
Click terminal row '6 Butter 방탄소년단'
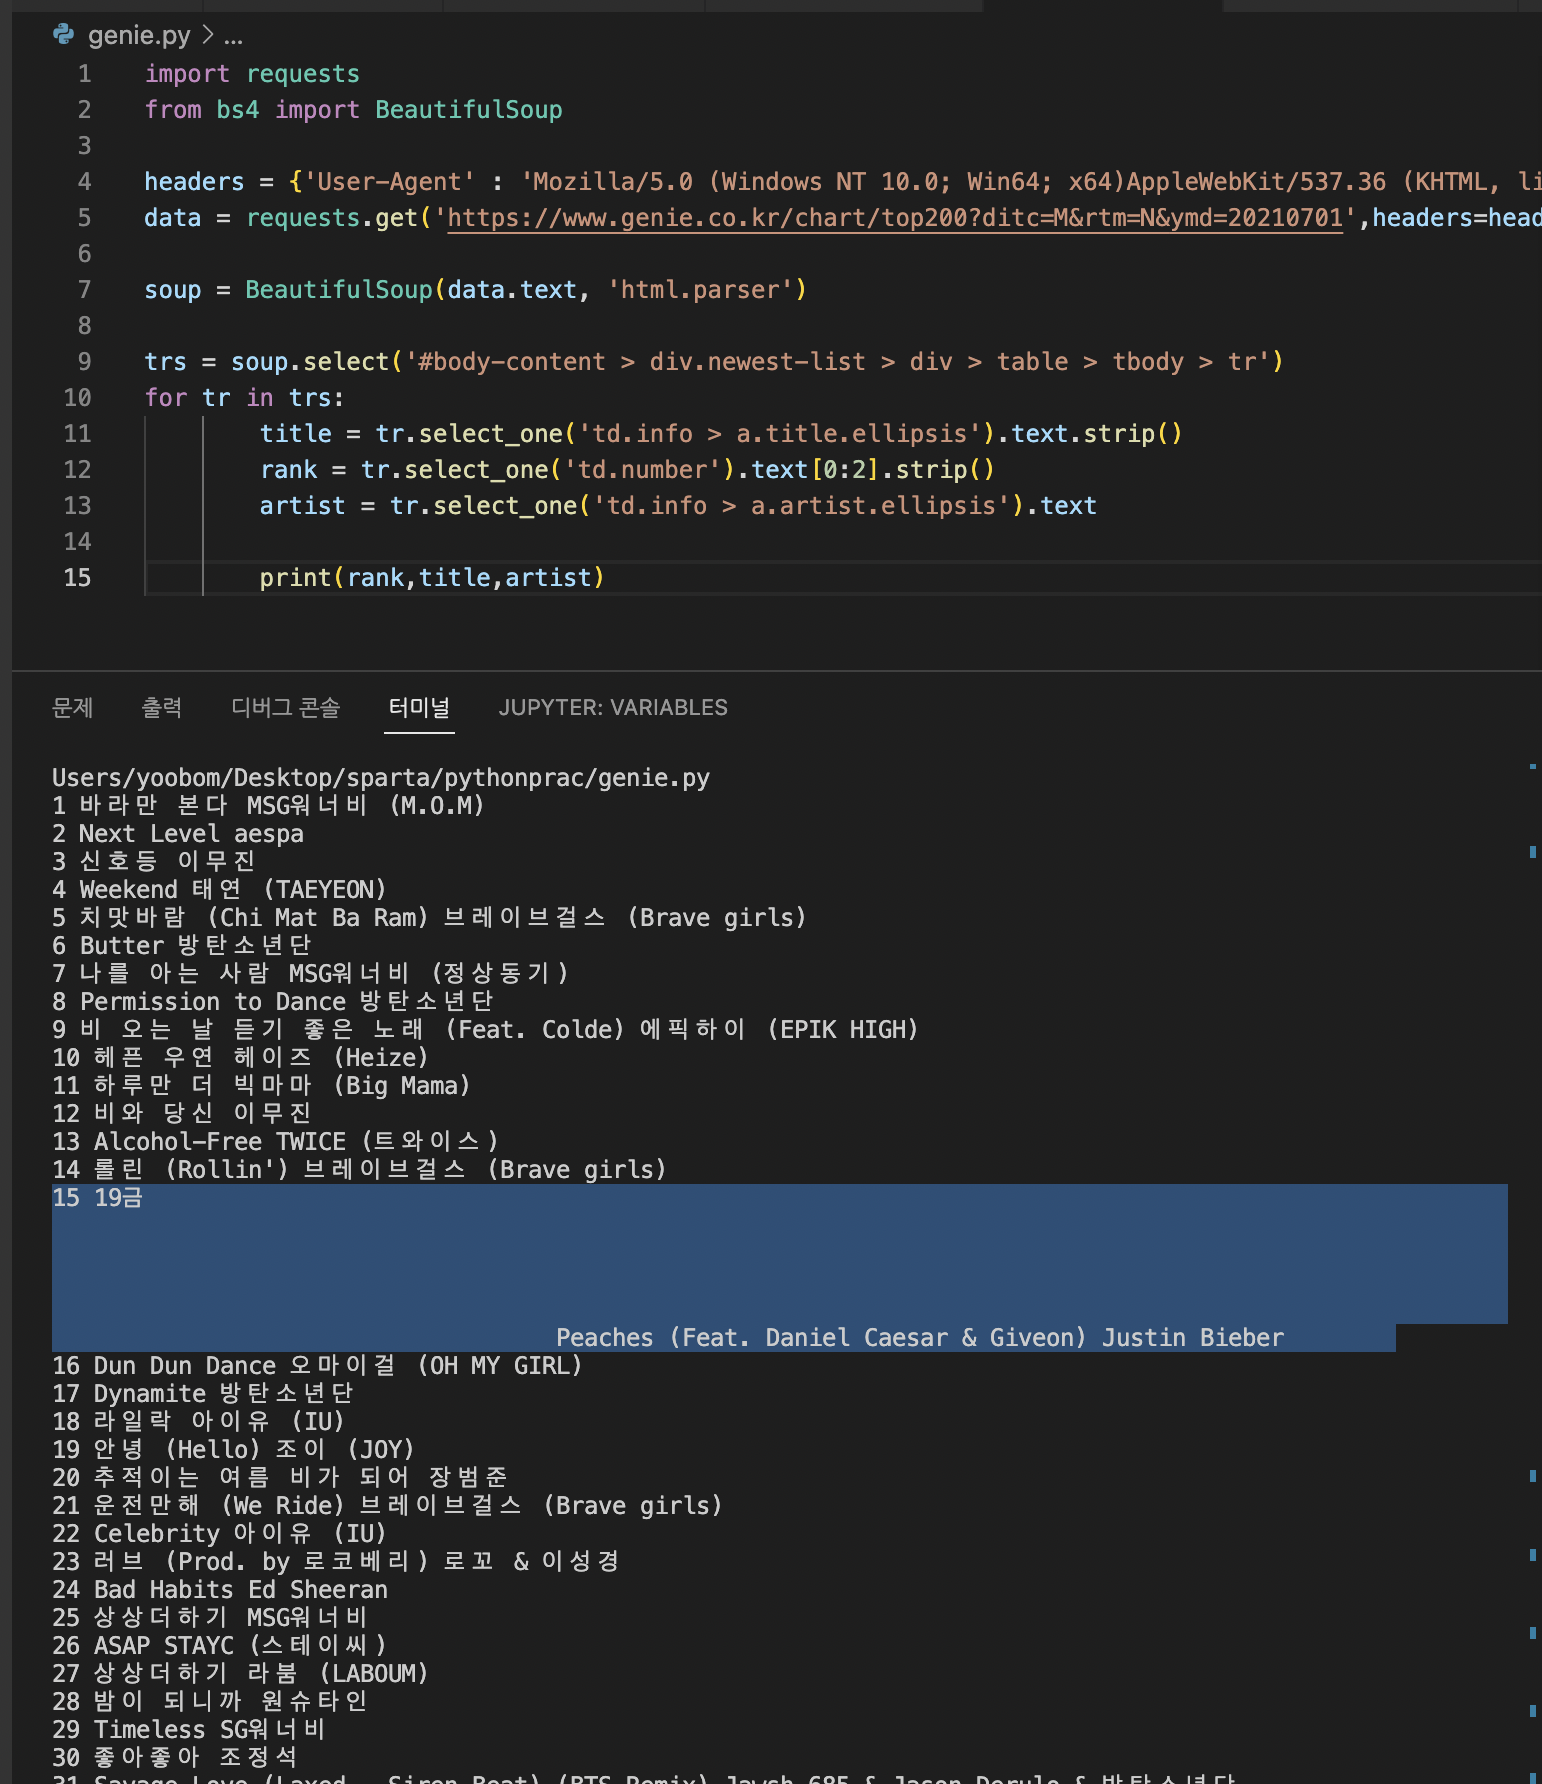click(182, 946)
